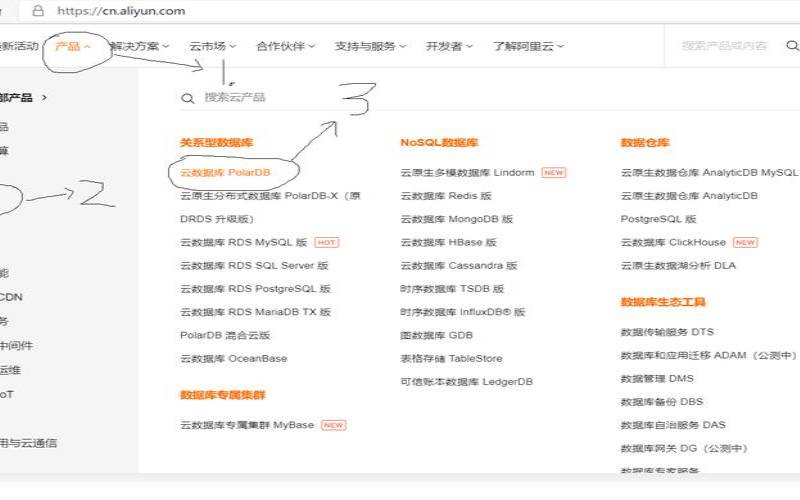Expand the 开发者 menu

449,46
